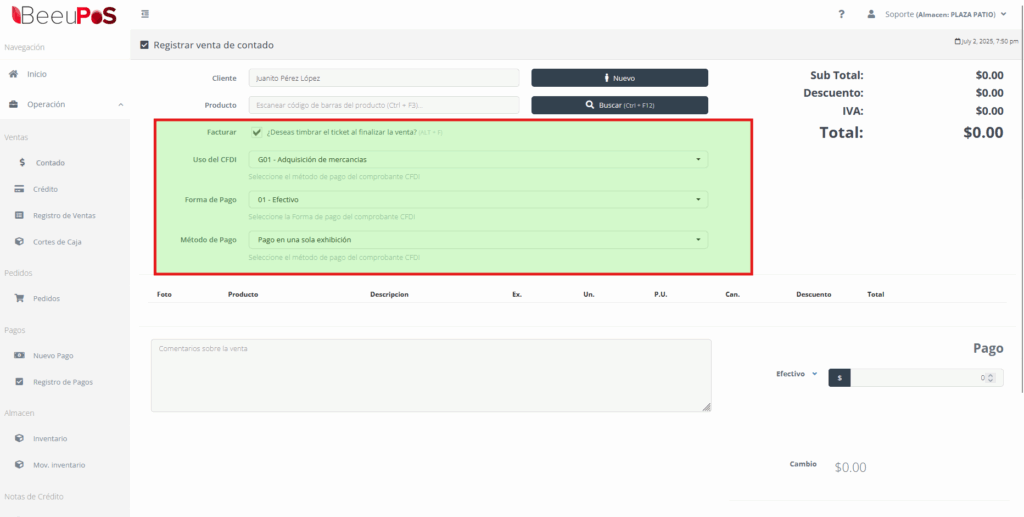
Task: Click the Crédito card icon
Action: click(x=20, y=189)
